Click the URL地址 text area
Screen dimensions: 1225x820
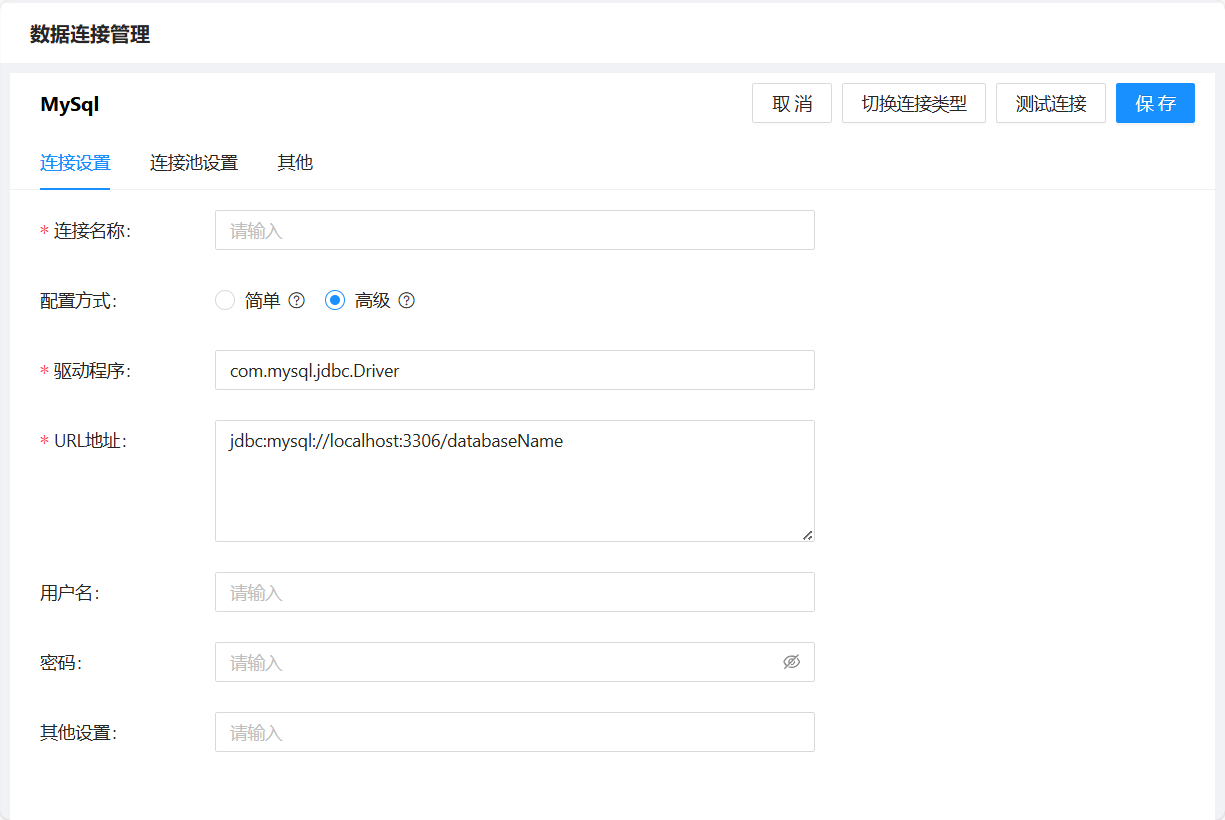tap(514, 481)
